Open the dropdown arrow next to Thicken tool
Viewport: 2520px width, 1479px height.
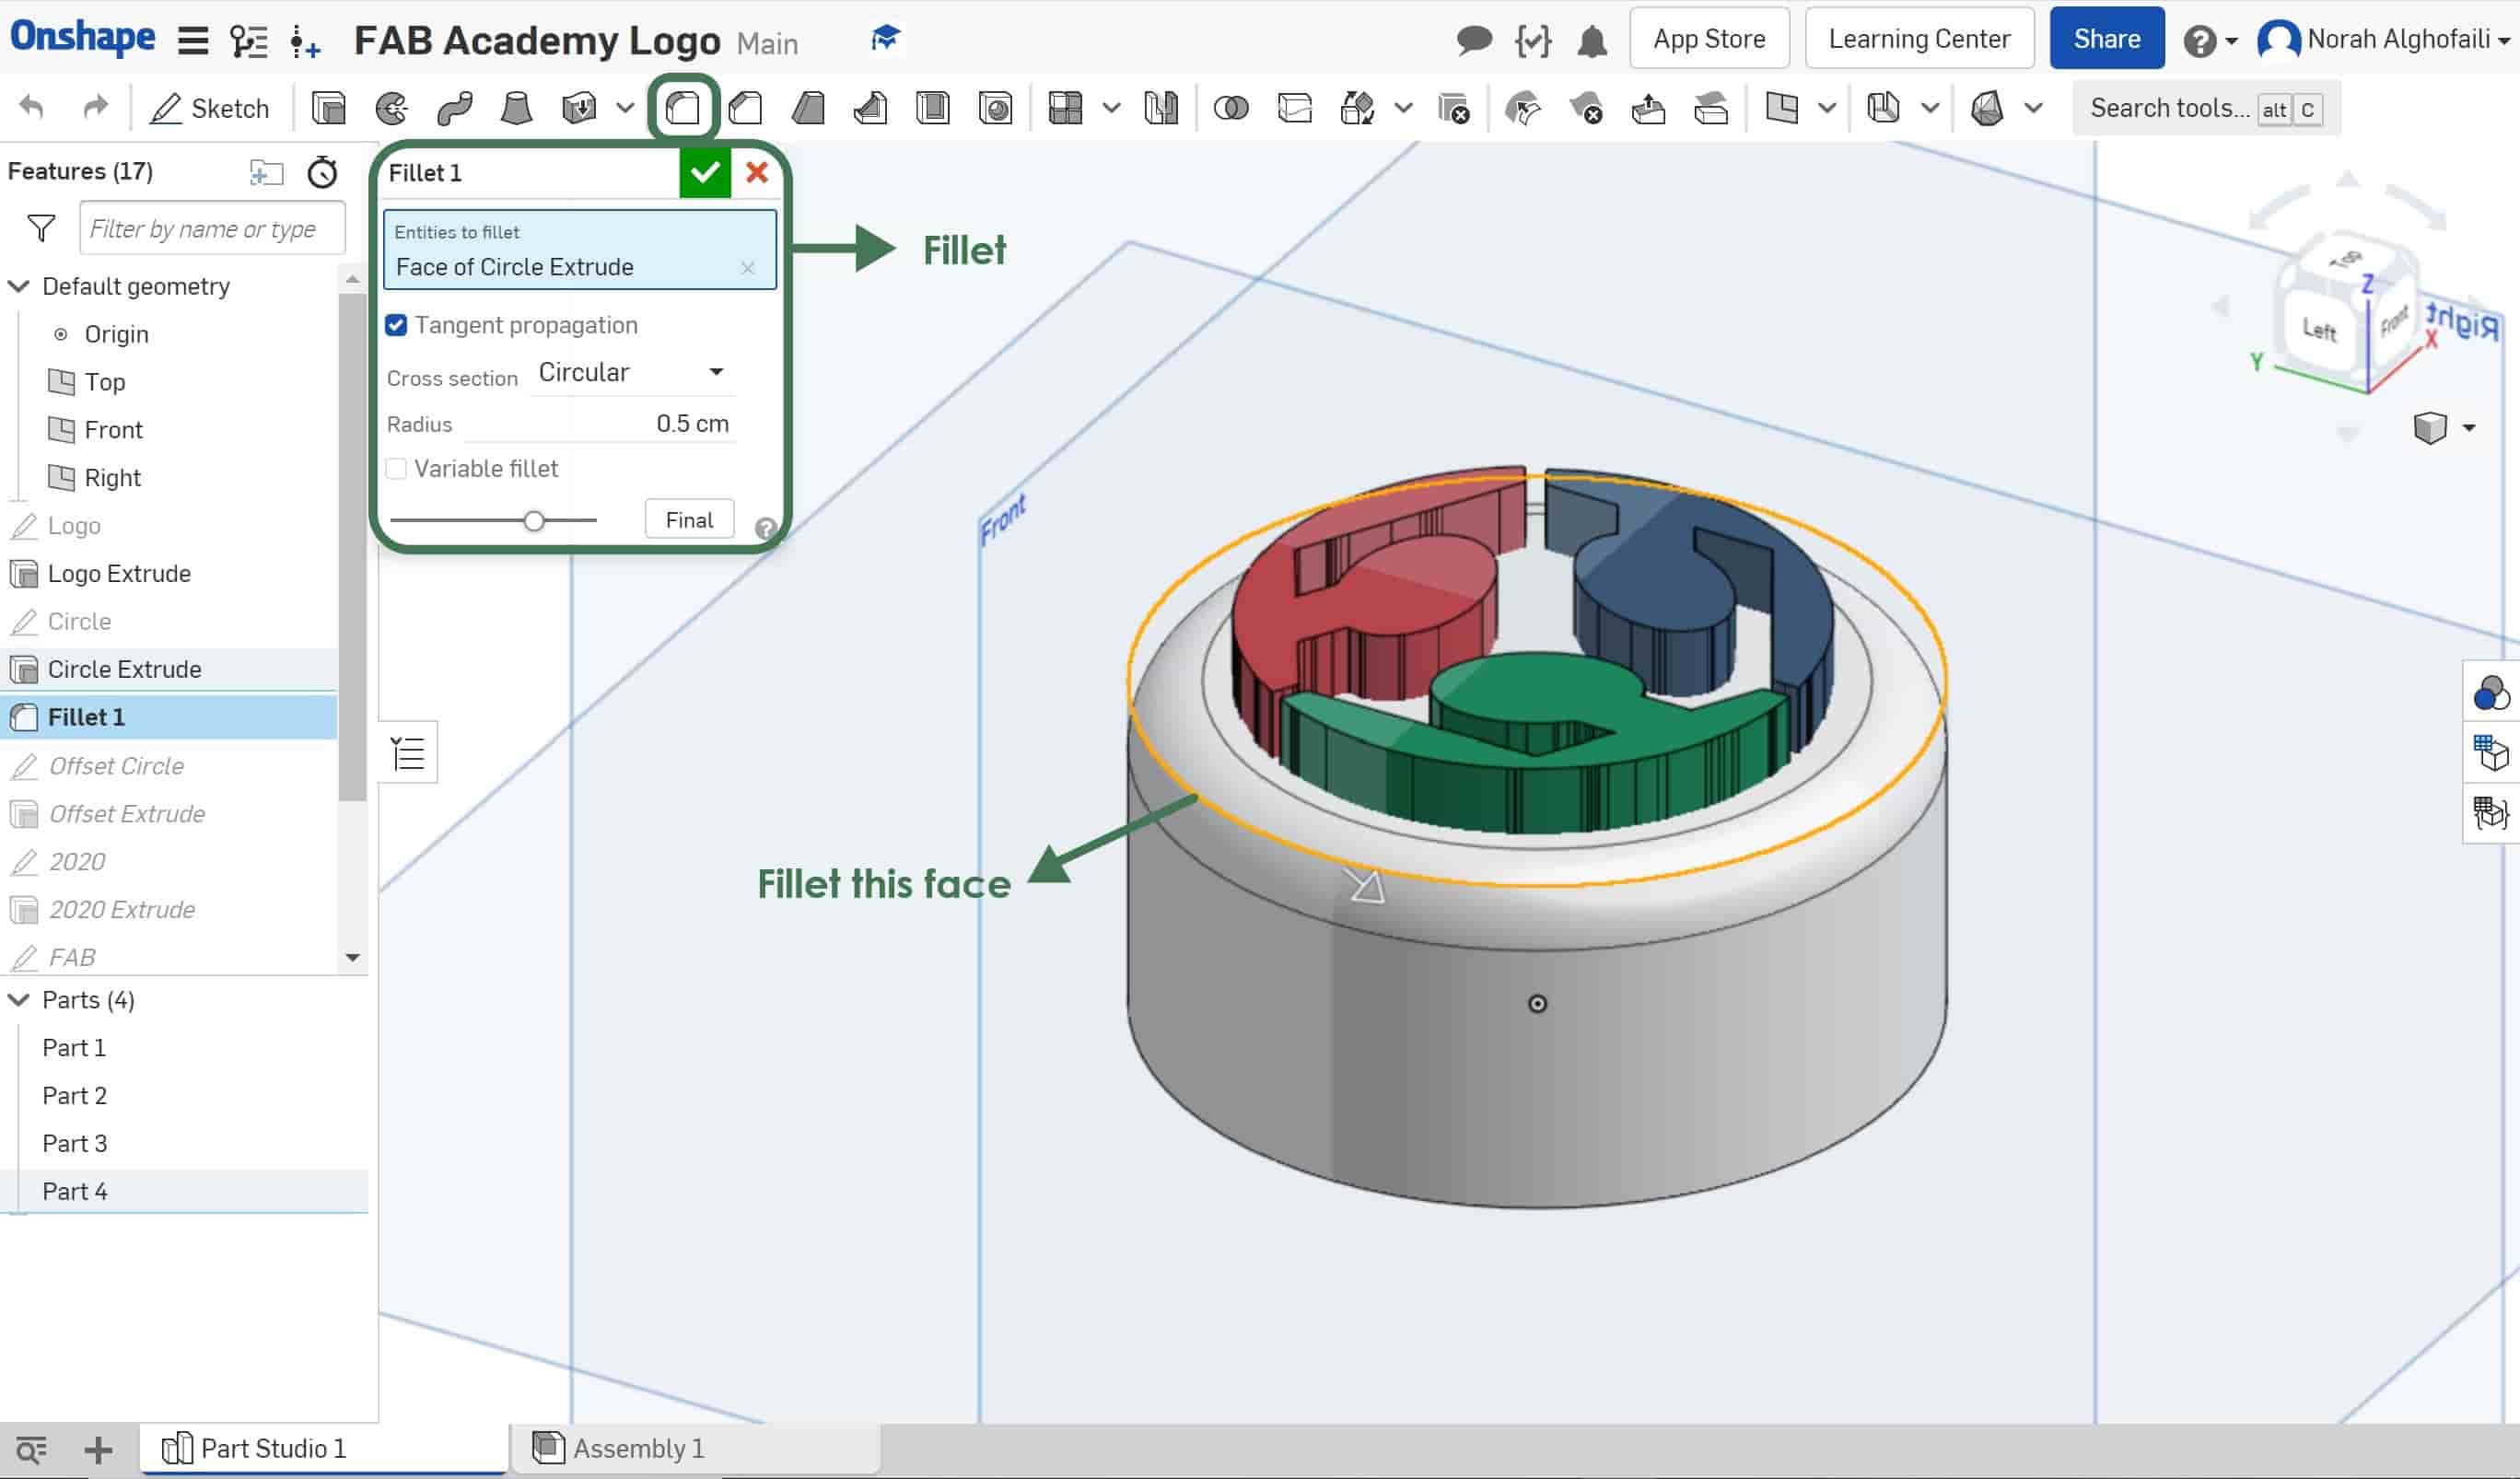625,108
